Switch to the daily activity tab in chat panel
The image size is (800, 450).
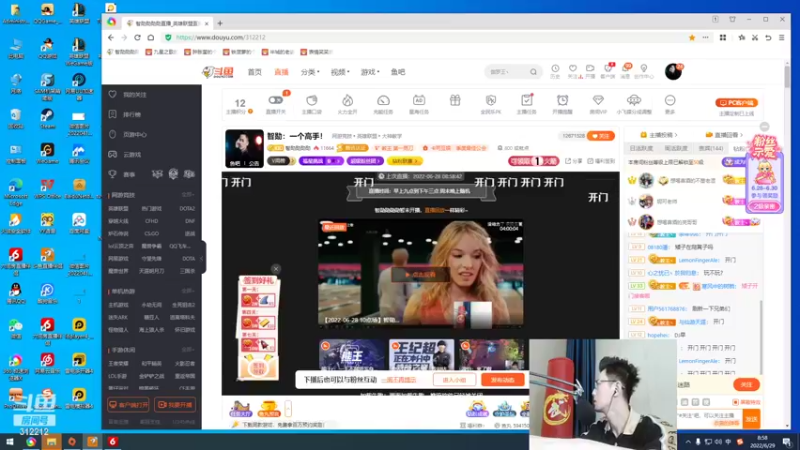[x=641, y=148]
